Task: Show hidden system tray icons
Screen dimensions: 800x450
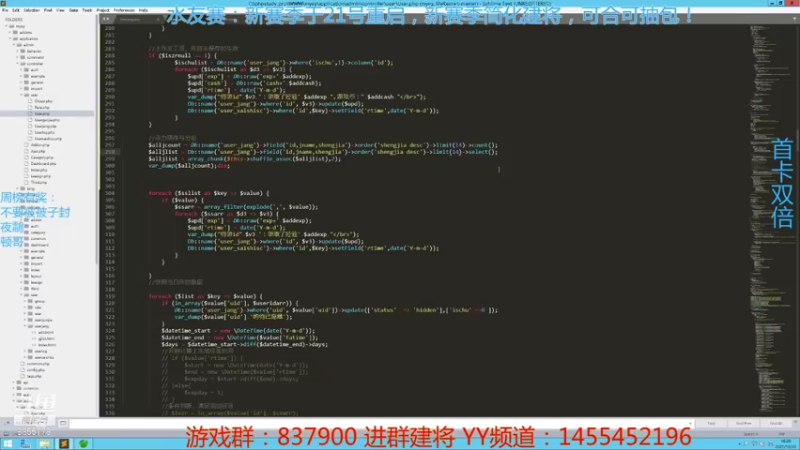Action: (x=741, y=444)
